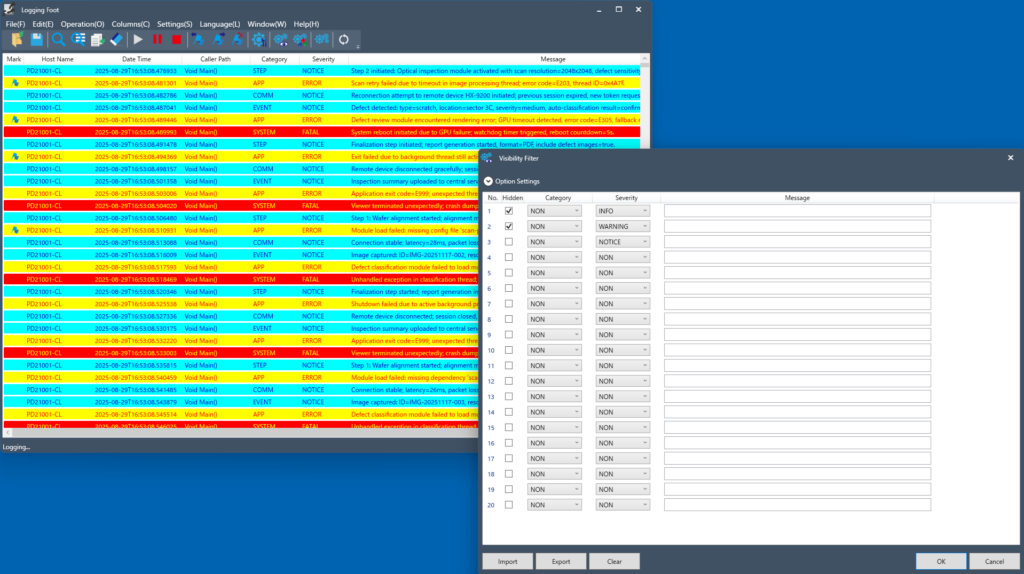Uncheck the Hidden checkbox in row 1
The image size is (1024, 574).
click(509, 211)
